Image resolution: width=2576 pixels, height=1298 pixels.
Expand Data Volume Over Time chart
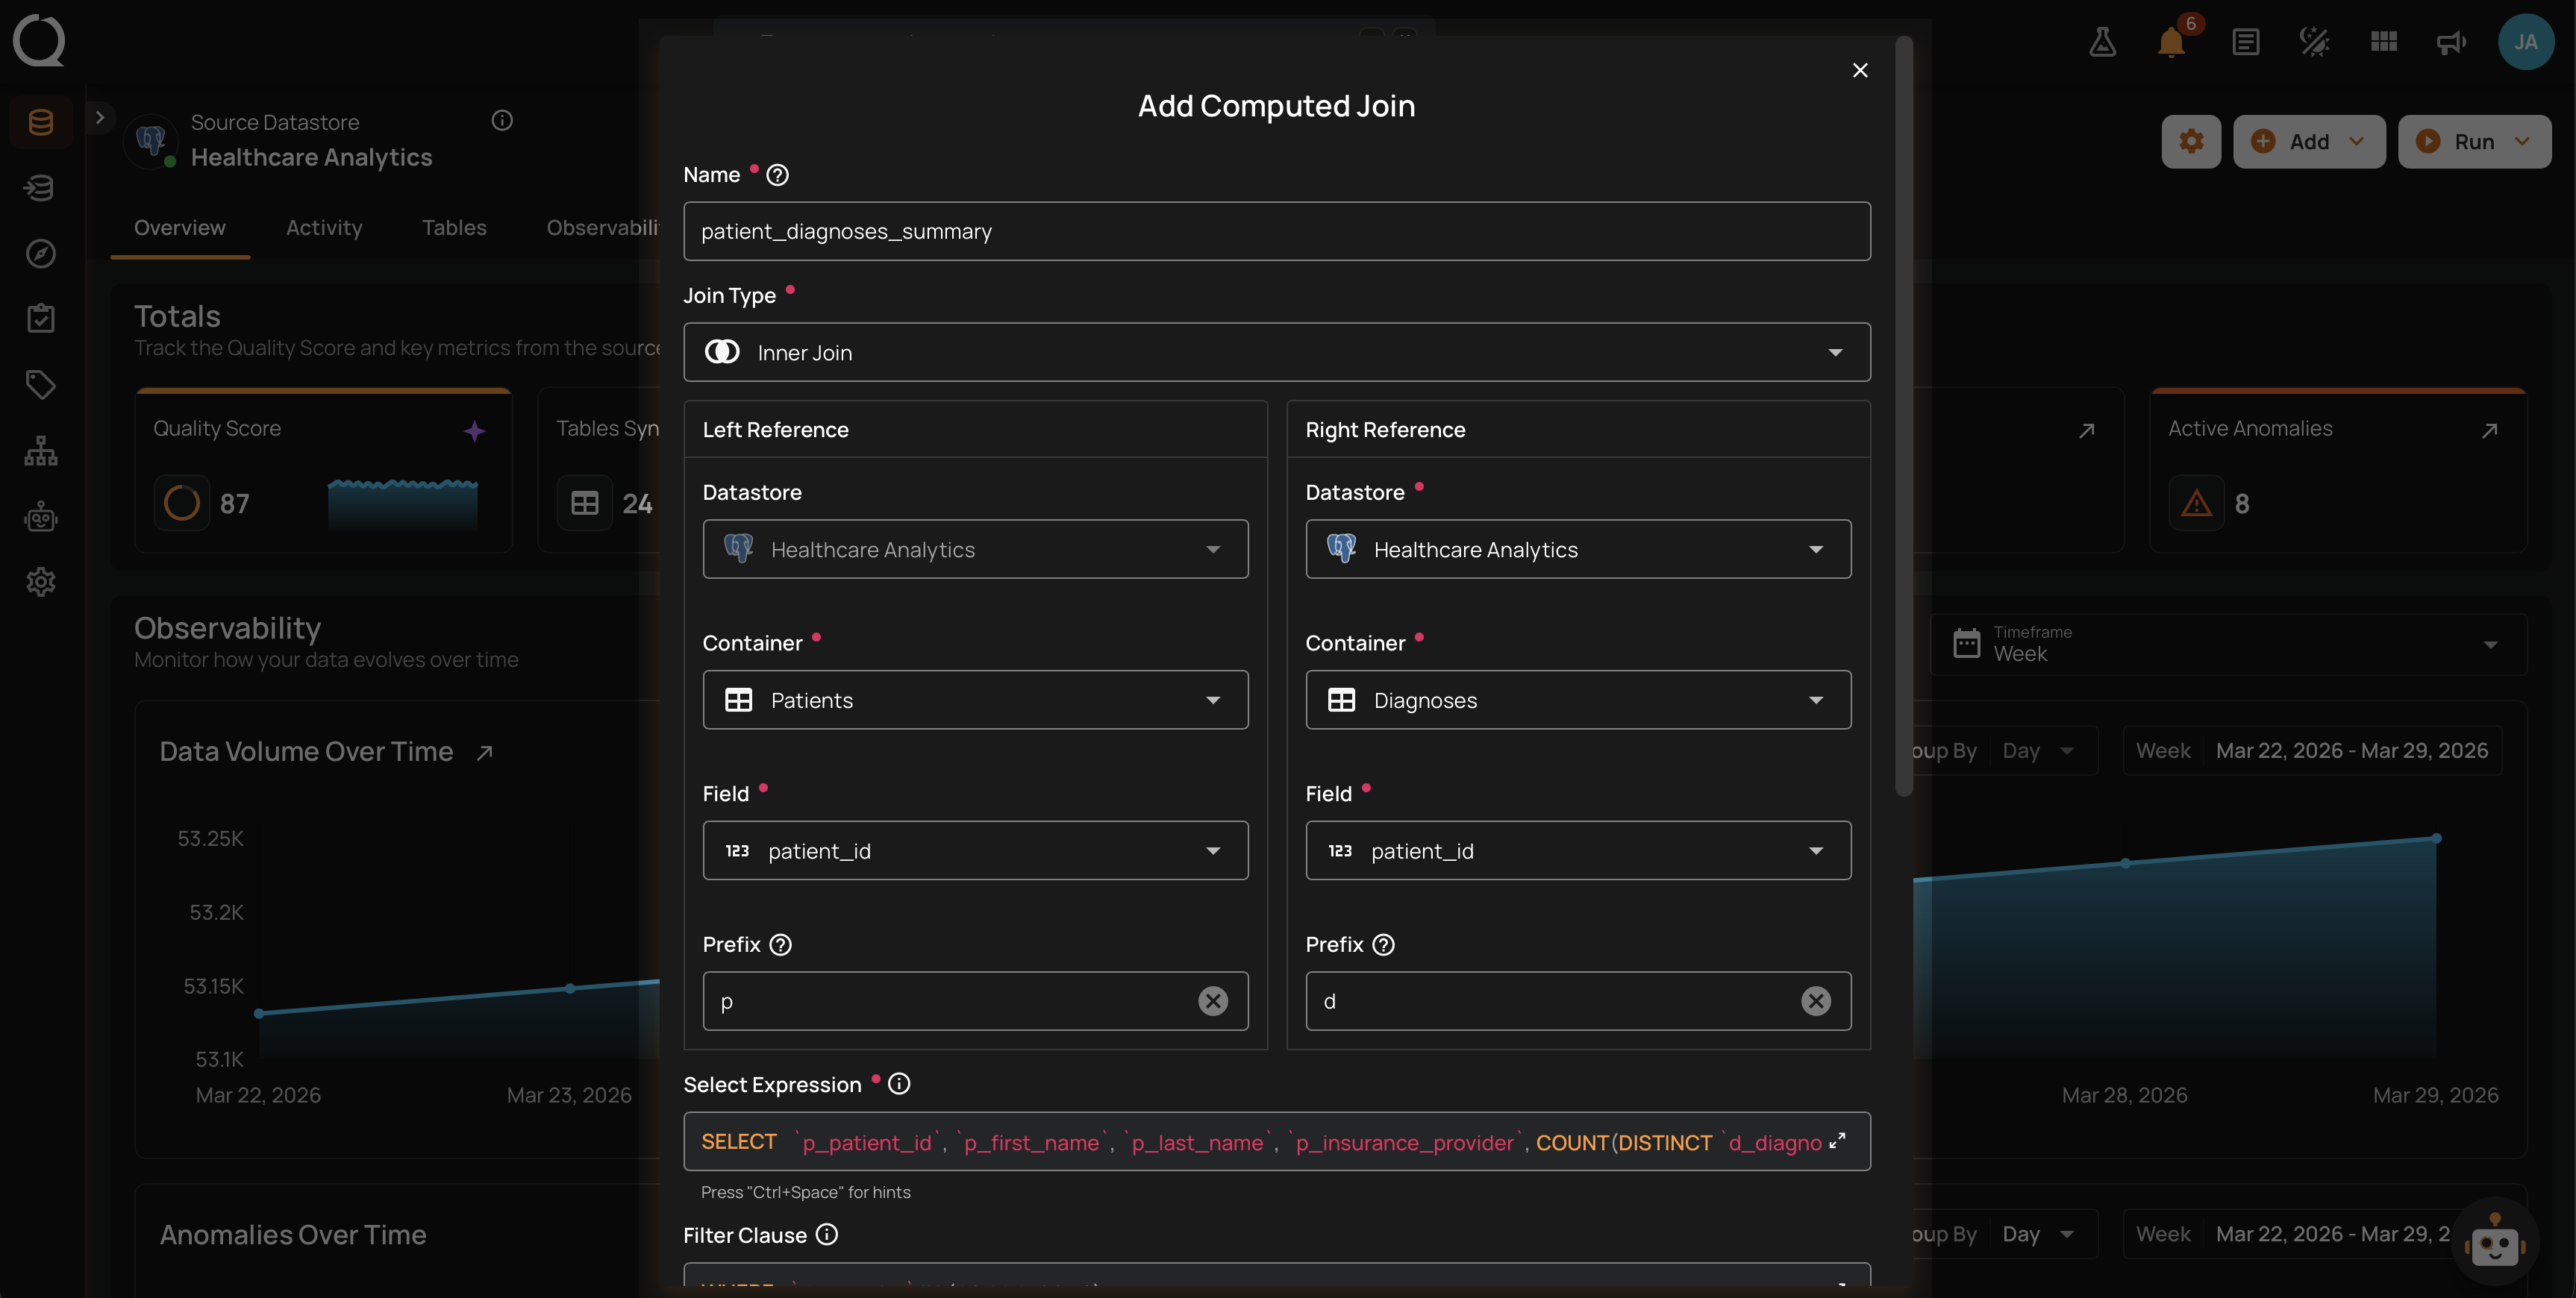485,753
